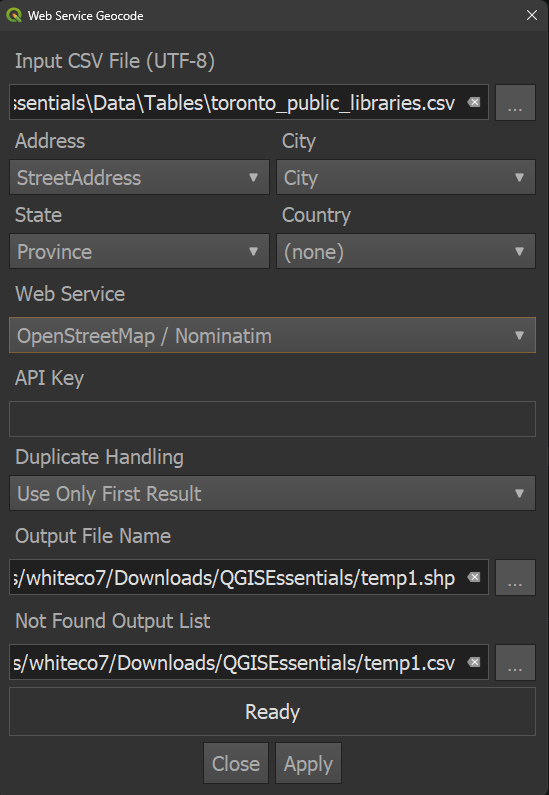Click the 'Web Service' label

click(70, 294)
